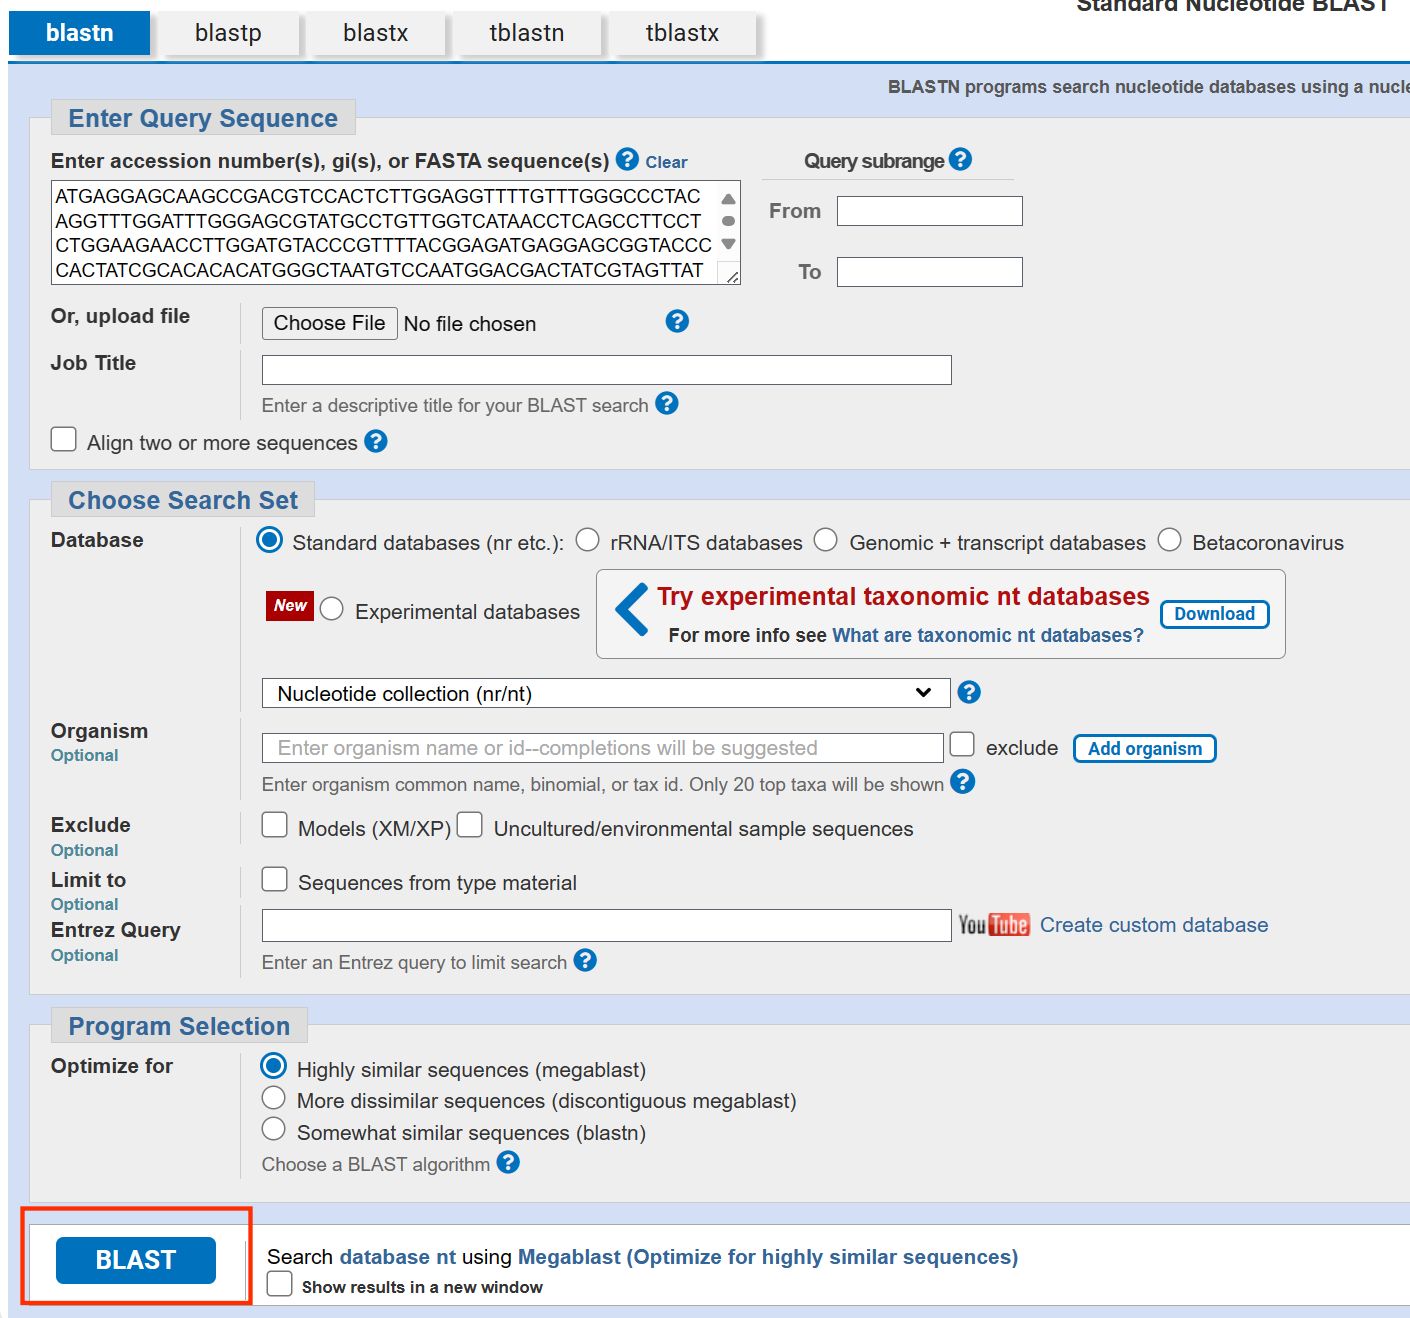Check Uncultured/environmental sample sequences
The image size is (1410, 1318).
(x=470, y=825)
